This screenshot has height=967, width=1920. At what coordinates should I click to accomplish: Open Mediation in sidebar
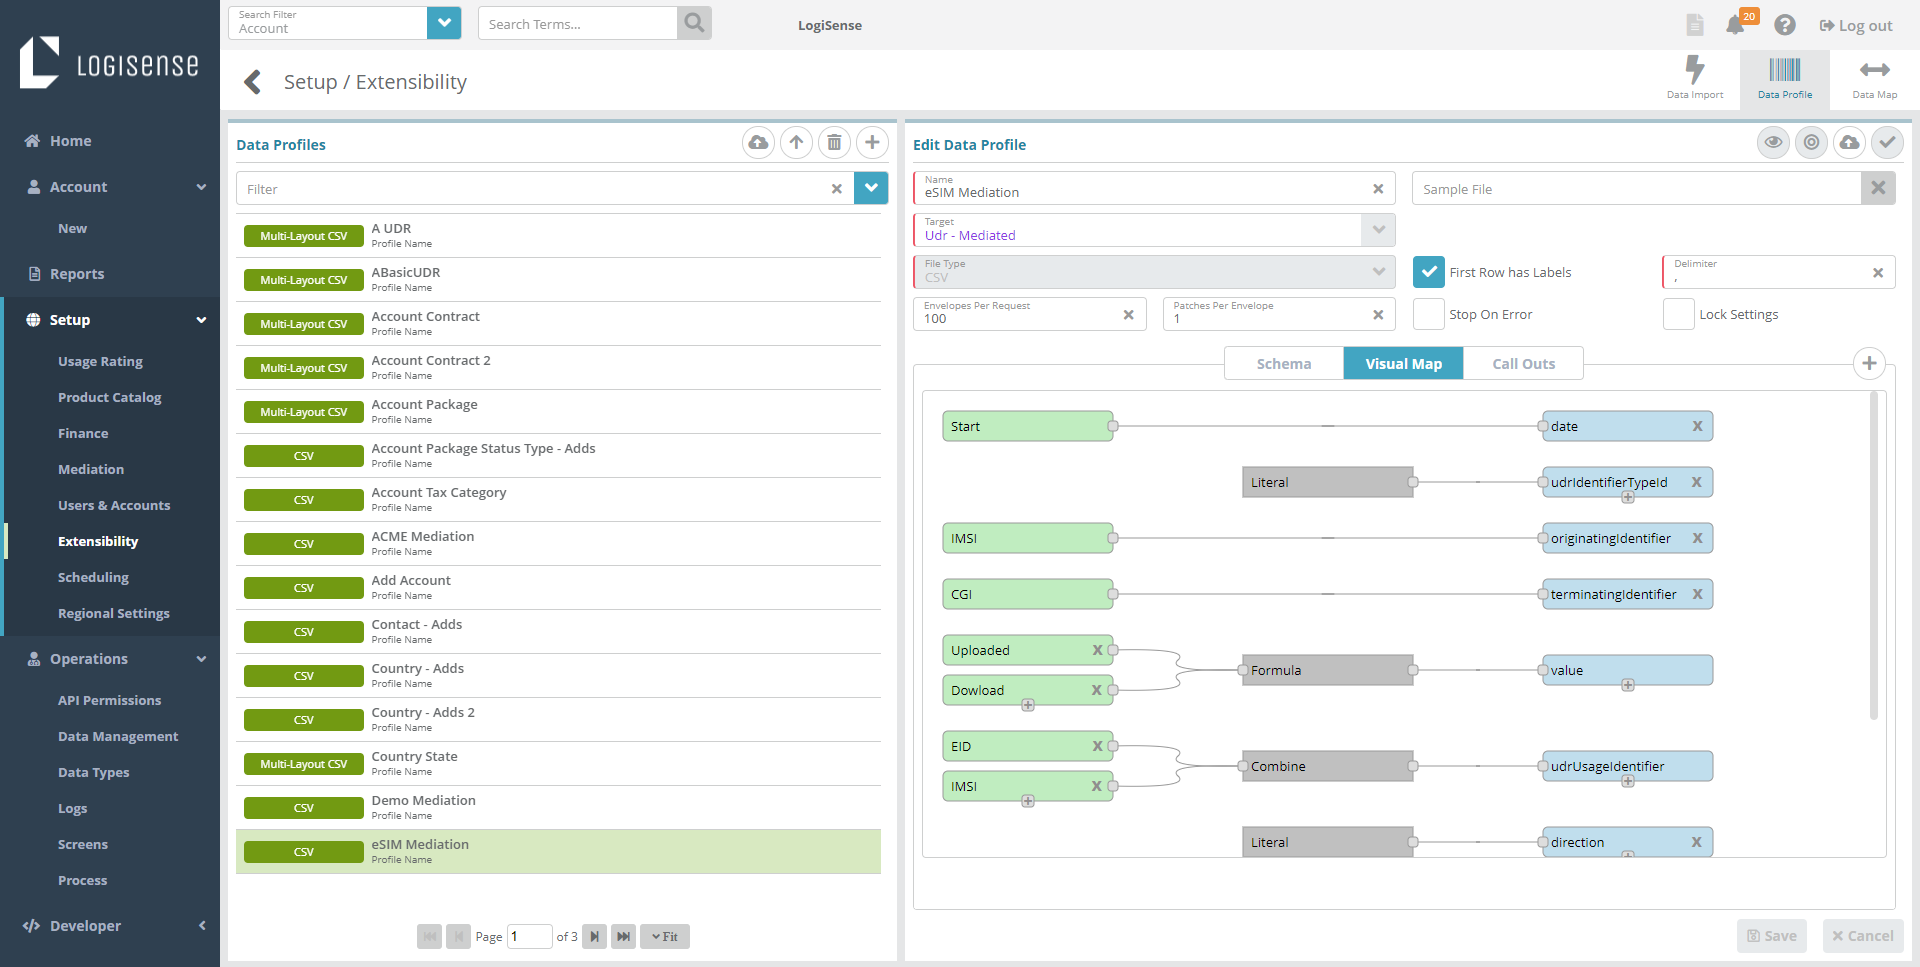pos(91,469)
